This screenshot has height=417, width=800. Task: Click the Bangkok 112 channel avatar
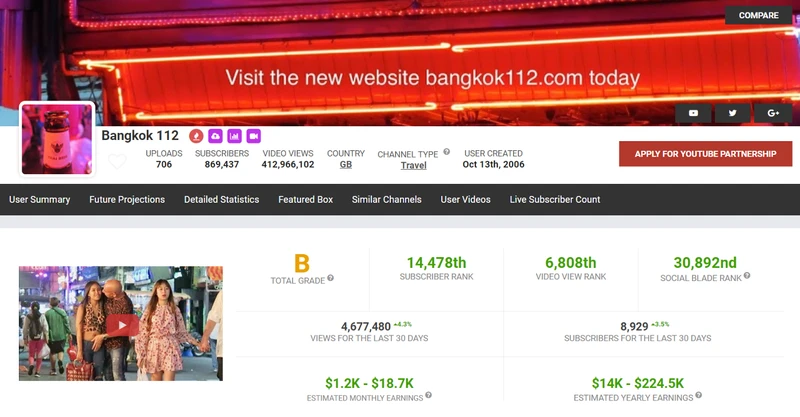pos(57,139)
